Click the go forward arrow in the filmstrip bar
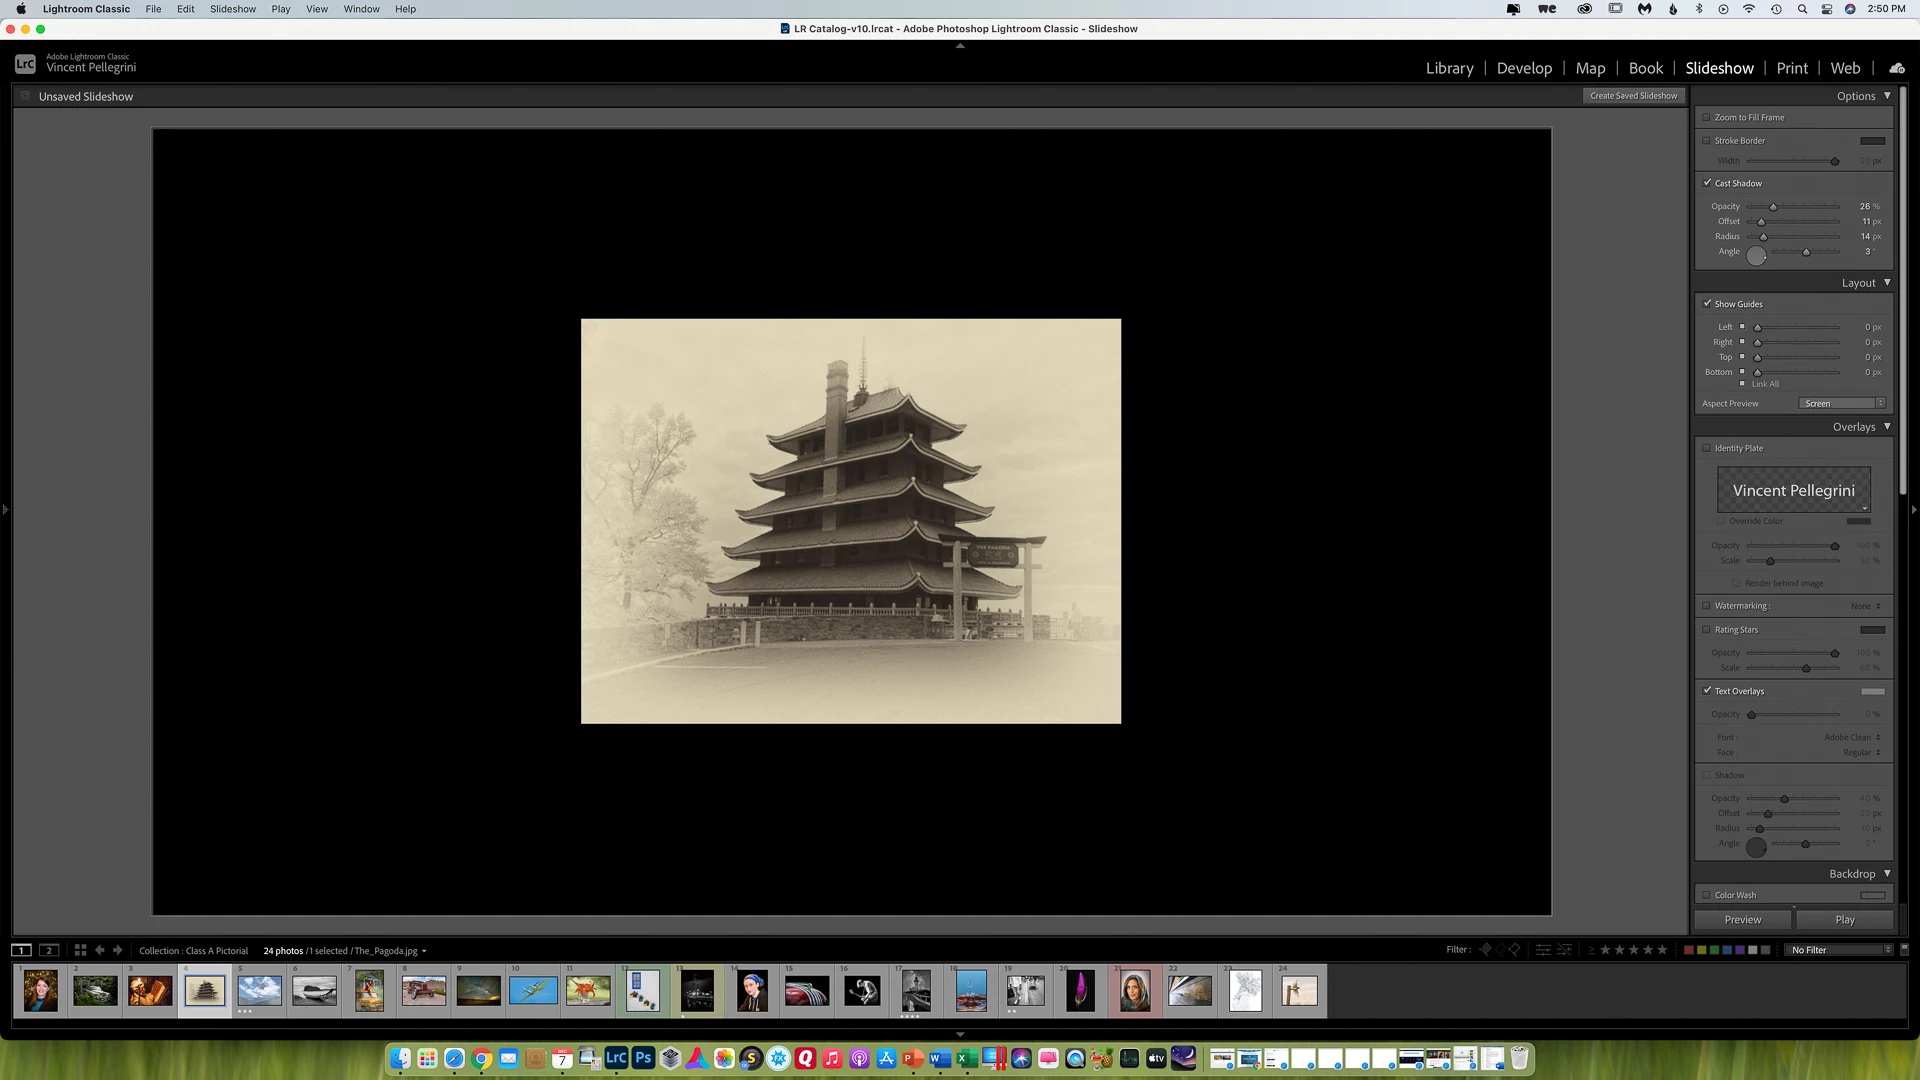 (x=118, y=950)
